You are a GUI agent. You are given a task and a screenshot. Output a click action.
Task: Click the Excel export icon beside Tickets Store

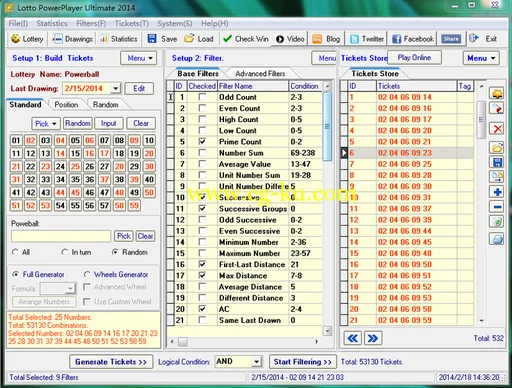(497, 222)
